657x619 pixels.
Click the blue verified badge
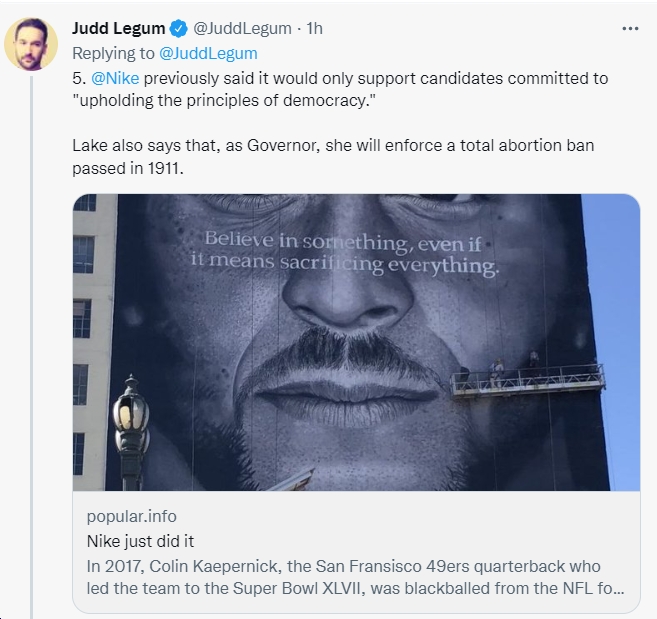tap(178, 29)
